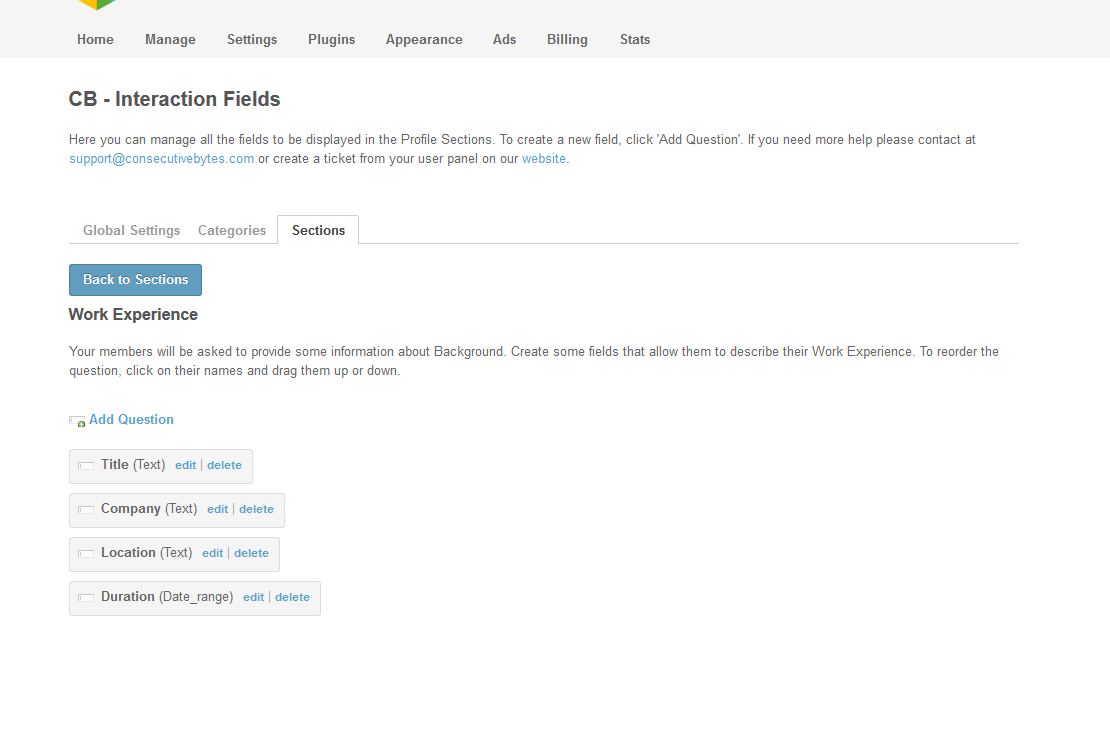Click the site logo at top
This screenshot has width=1110, height=754.
(97, 5)
